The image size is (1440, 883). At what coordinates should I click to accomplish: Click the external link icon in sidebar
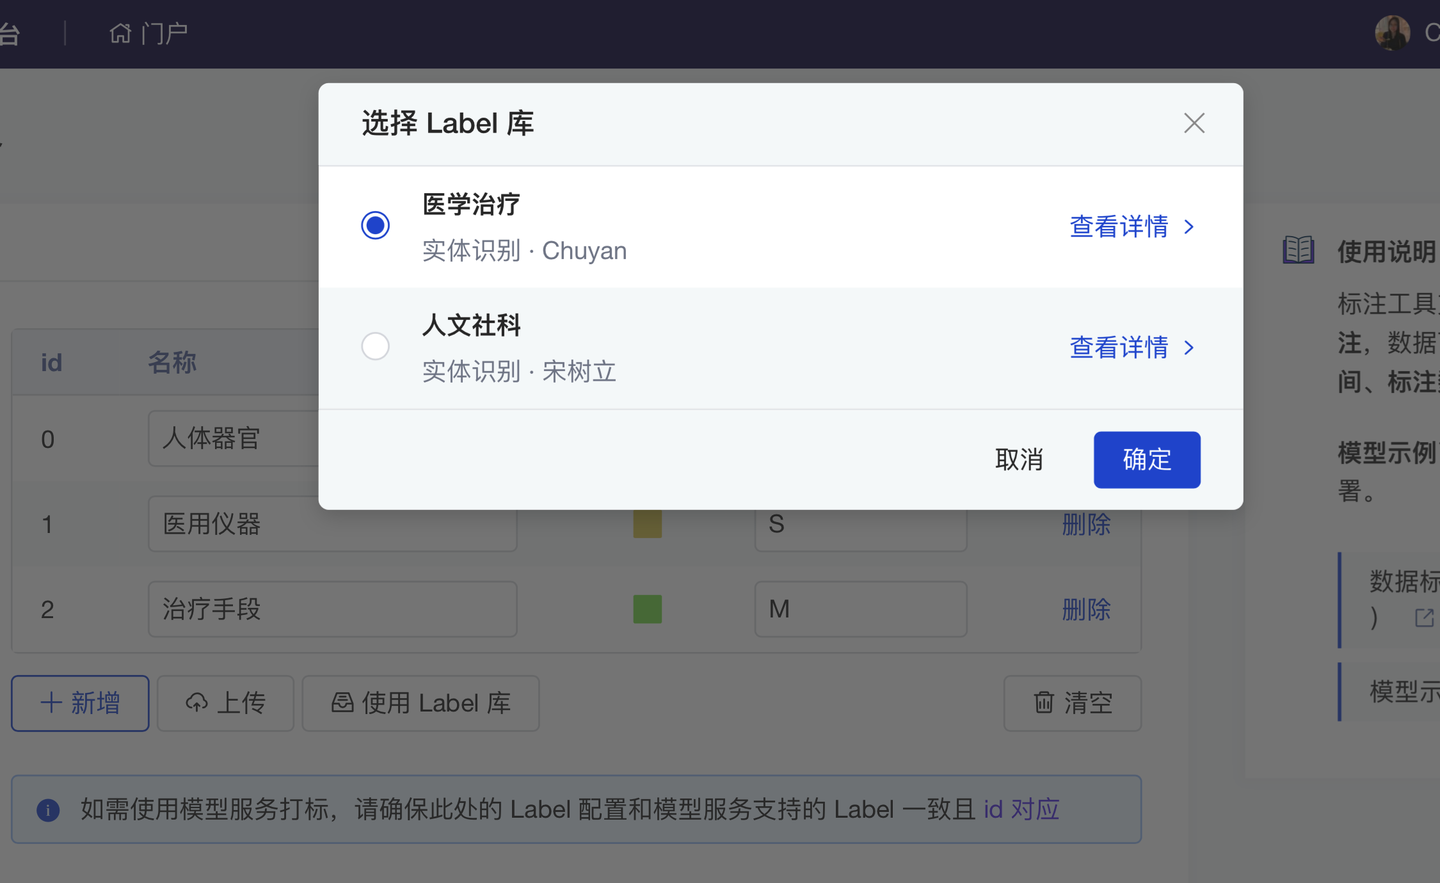[1424, 618]
